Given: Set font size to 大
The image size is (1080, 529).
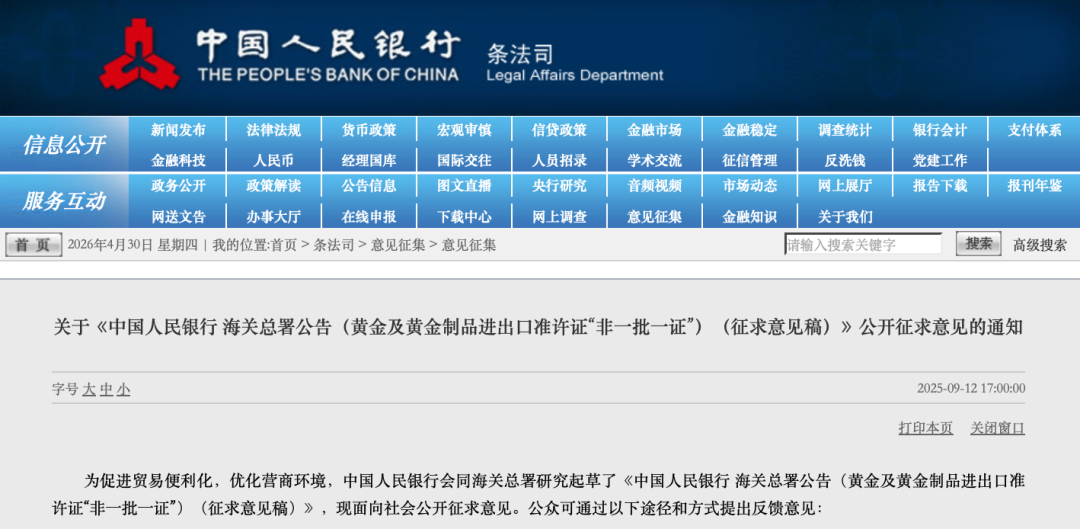Looking at the screenshot, I should click(89, 390).
